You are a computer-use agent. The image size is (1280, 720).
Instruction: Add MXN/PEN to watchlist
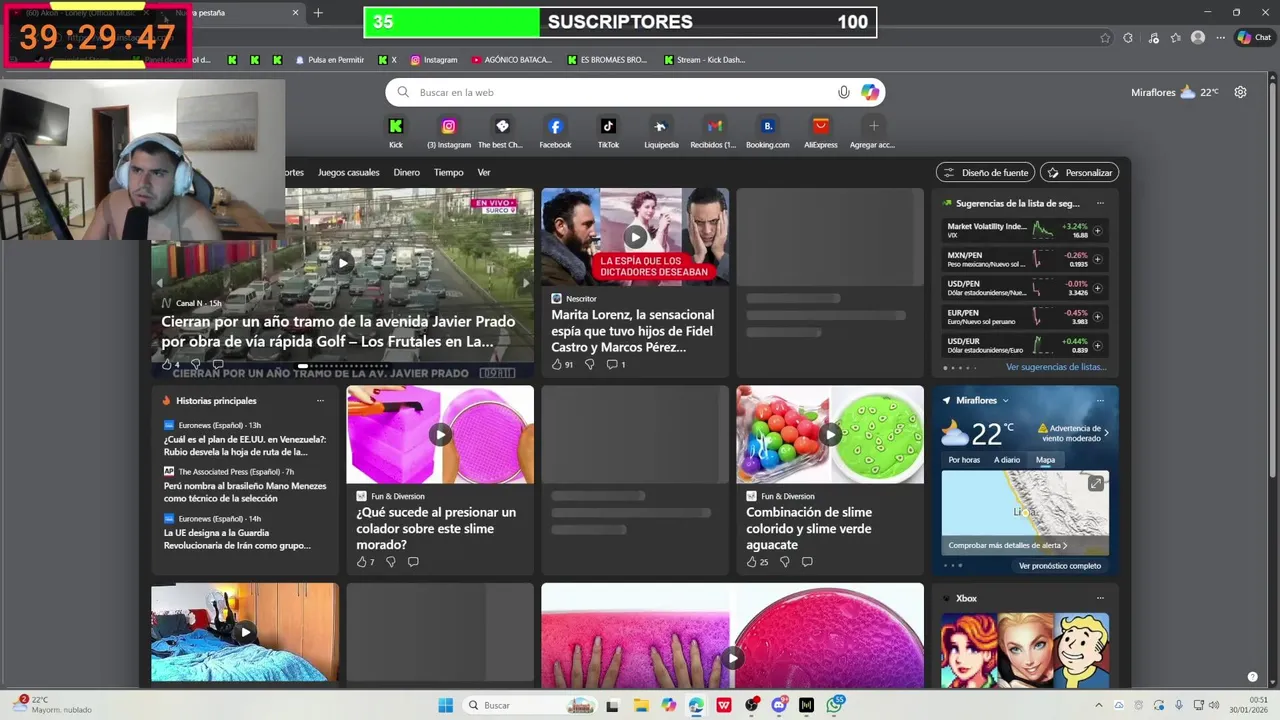tap(1097, 259)
